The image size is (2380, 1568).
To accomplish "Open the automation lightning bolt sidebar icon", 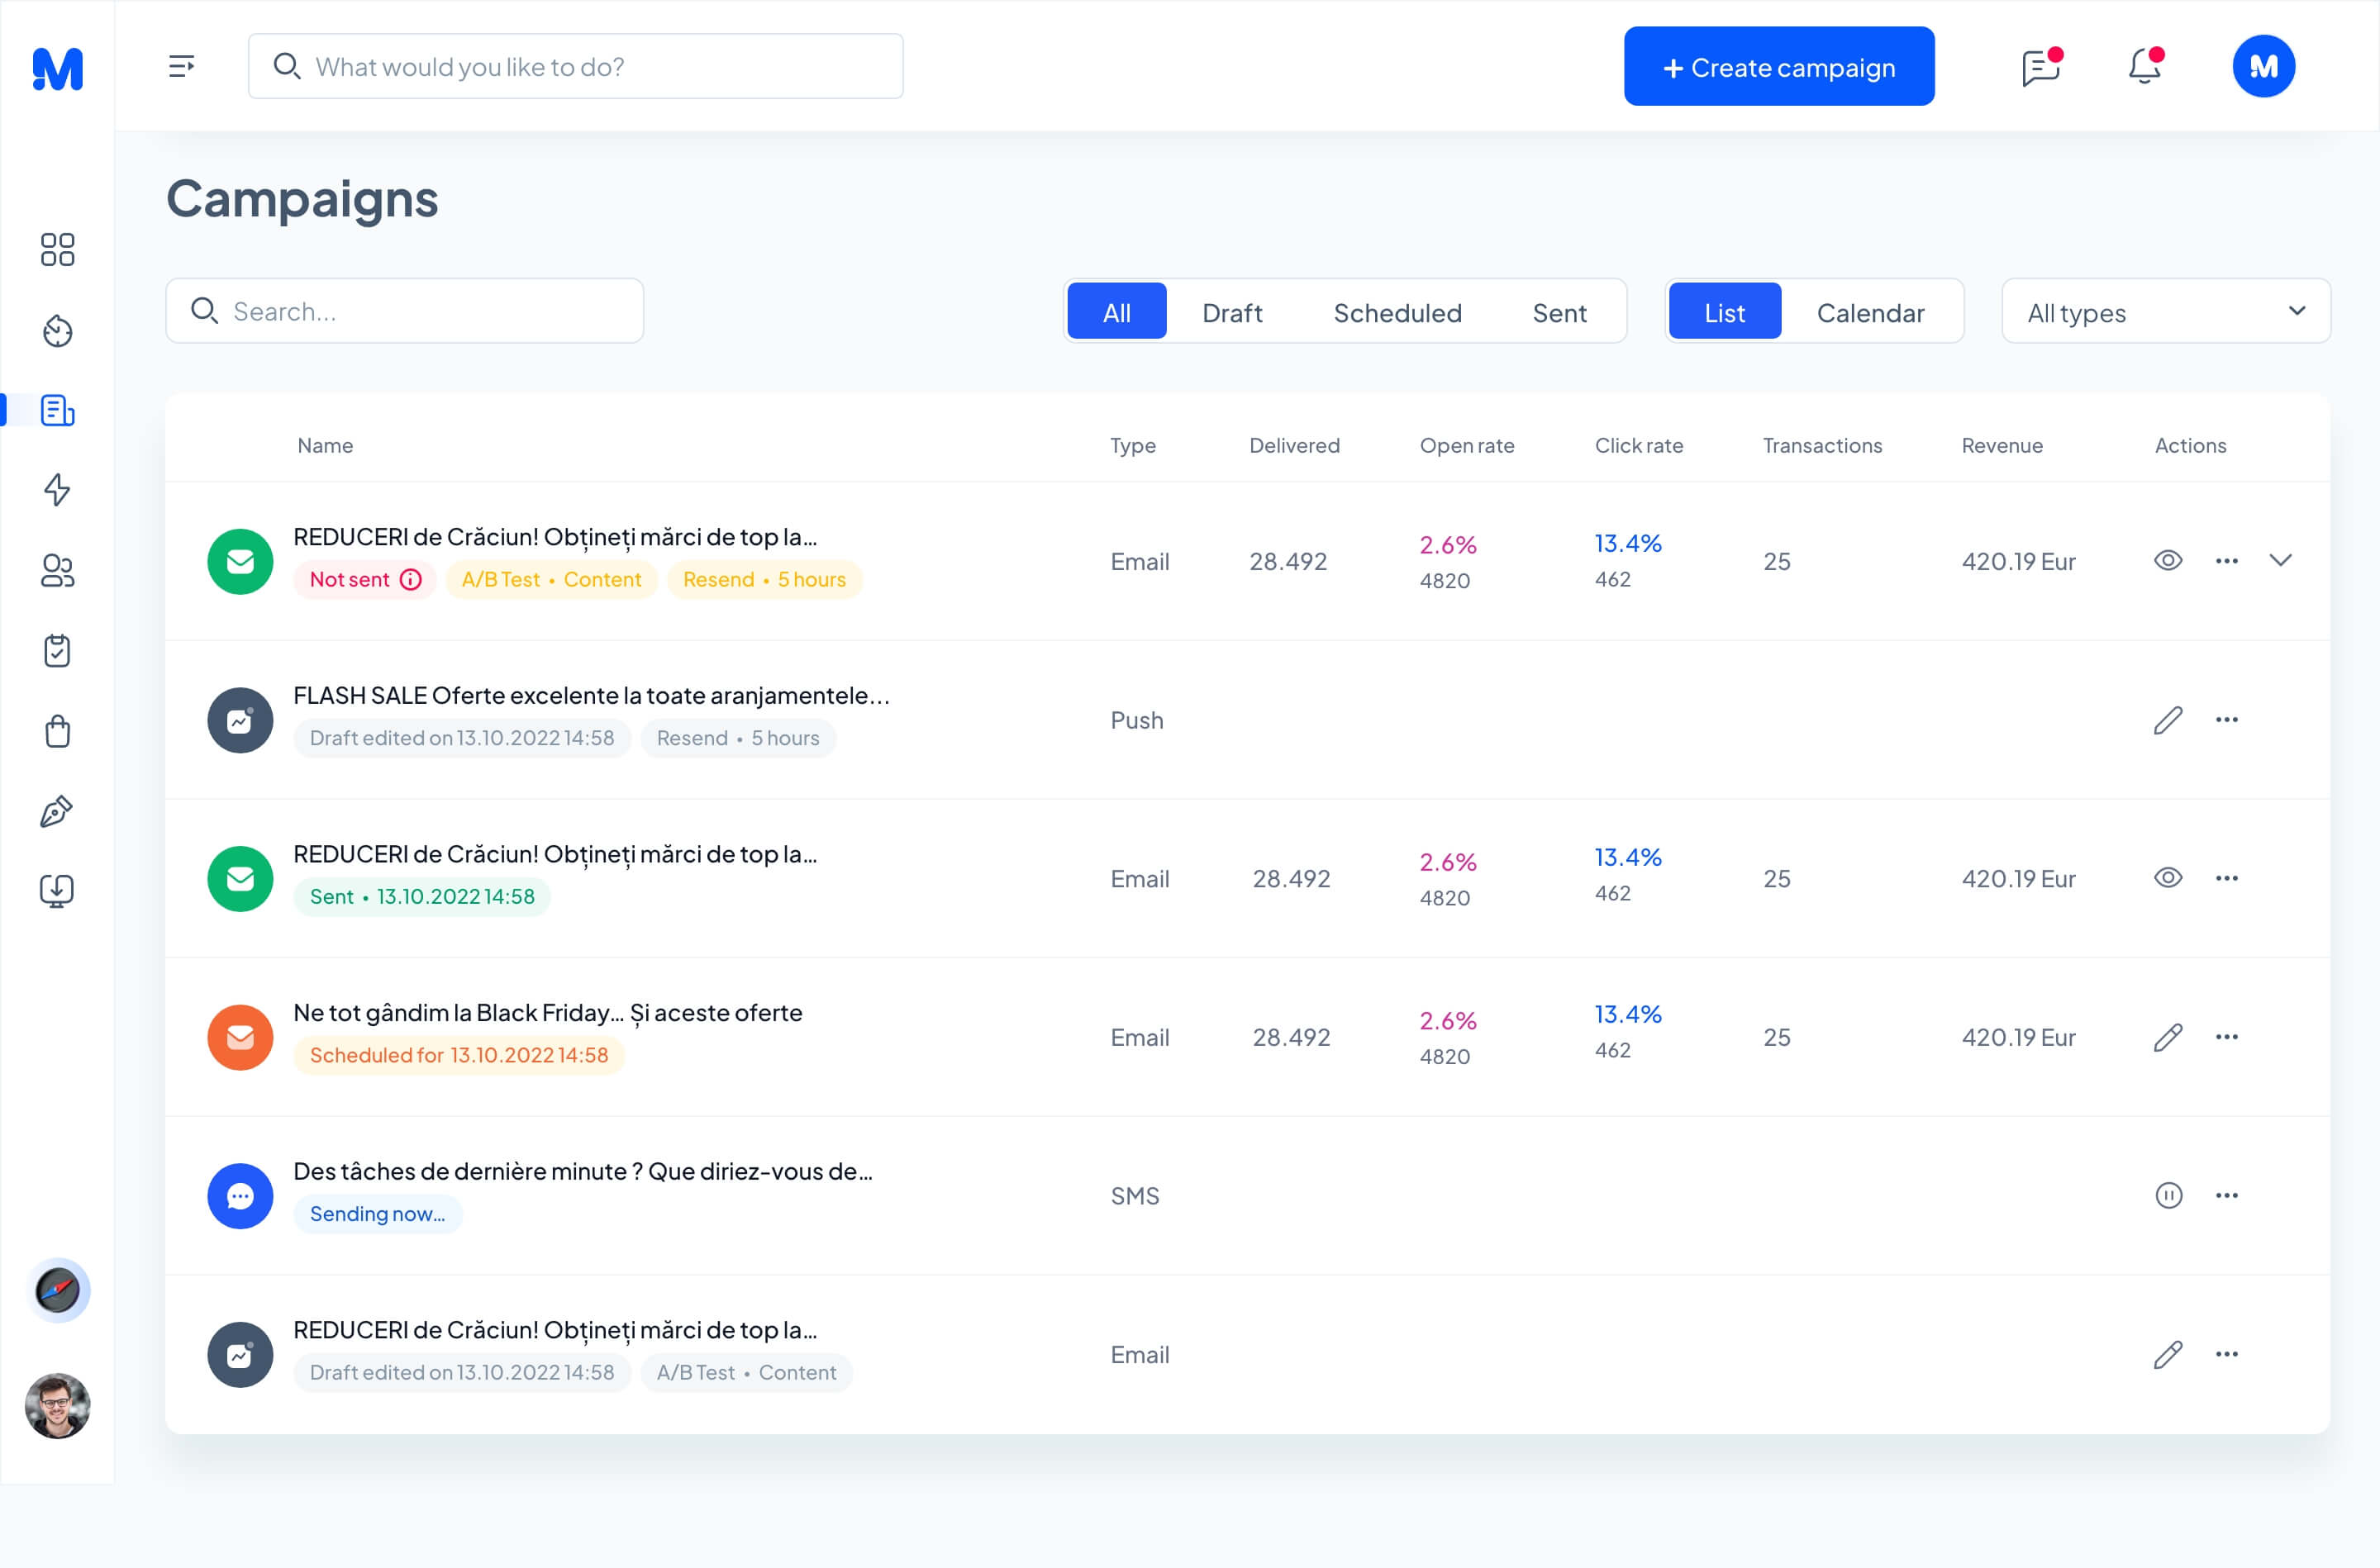I will 57,490.
